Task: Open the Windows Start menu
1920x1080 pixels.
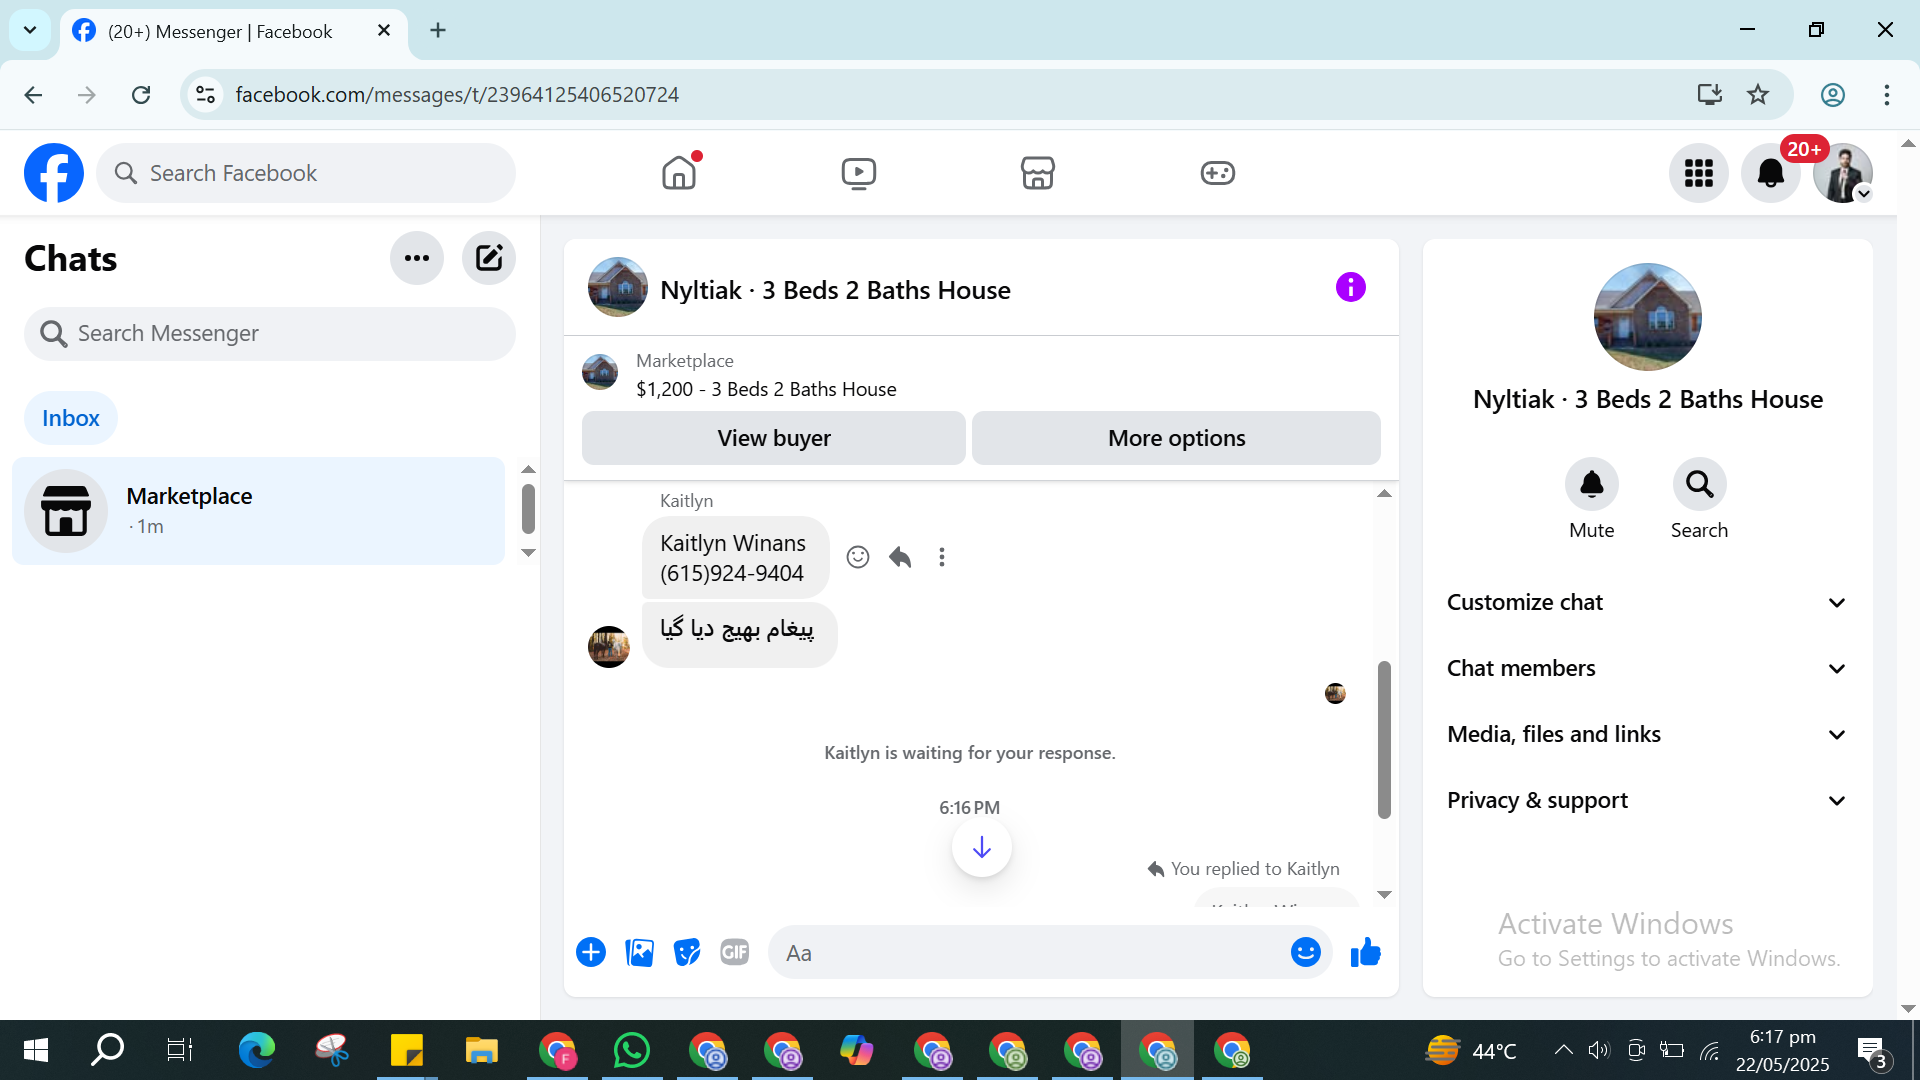Action: pyautogui.click(x=36, y=1051)
